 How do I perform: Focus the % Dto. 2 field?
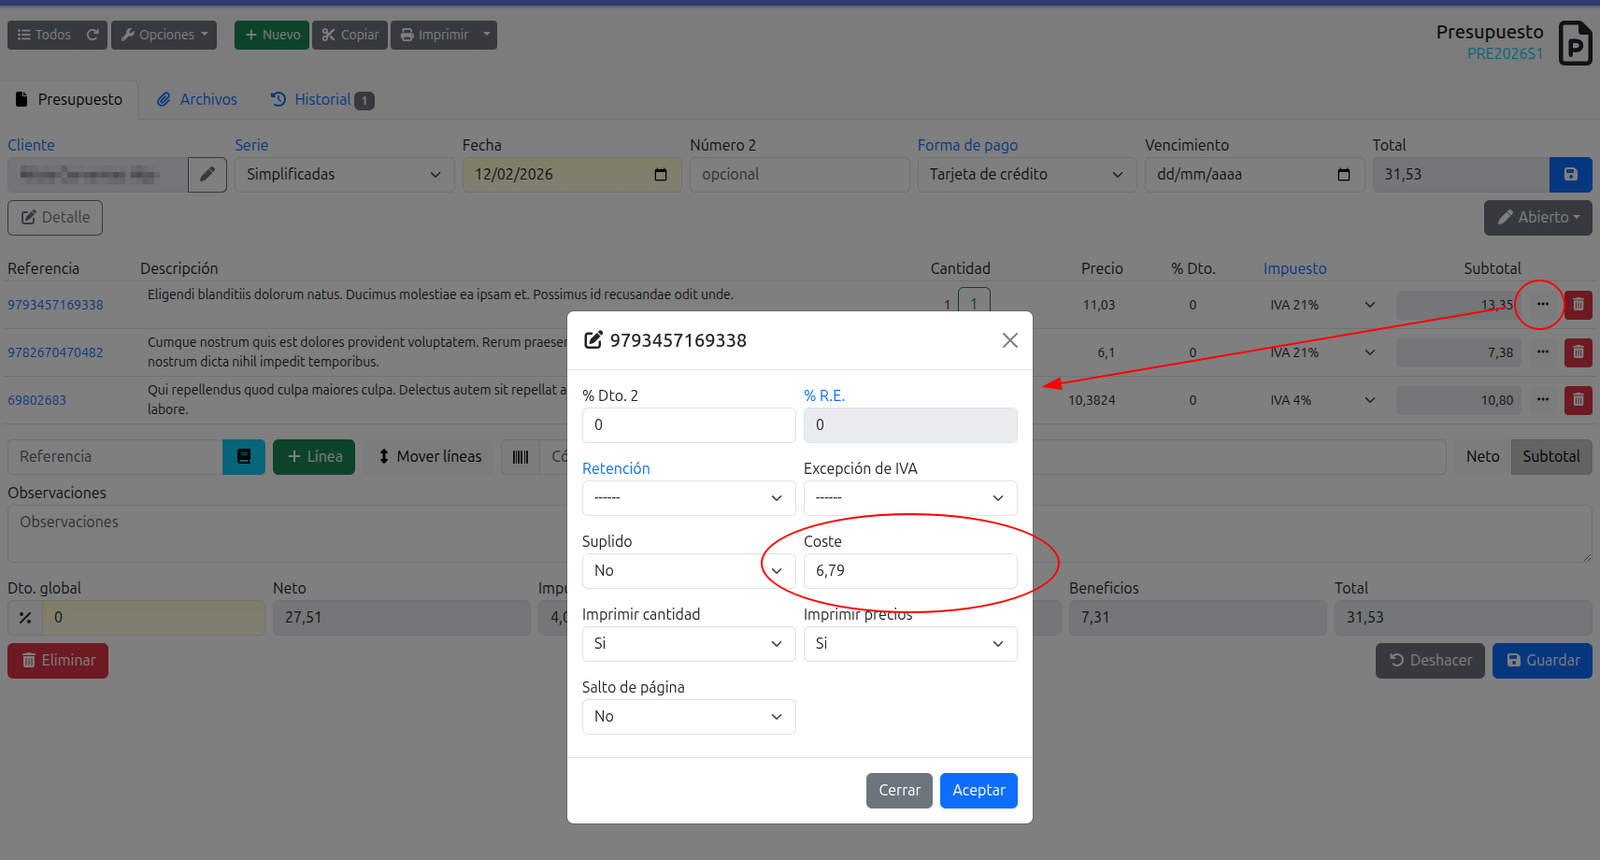[x=689, y=425]
